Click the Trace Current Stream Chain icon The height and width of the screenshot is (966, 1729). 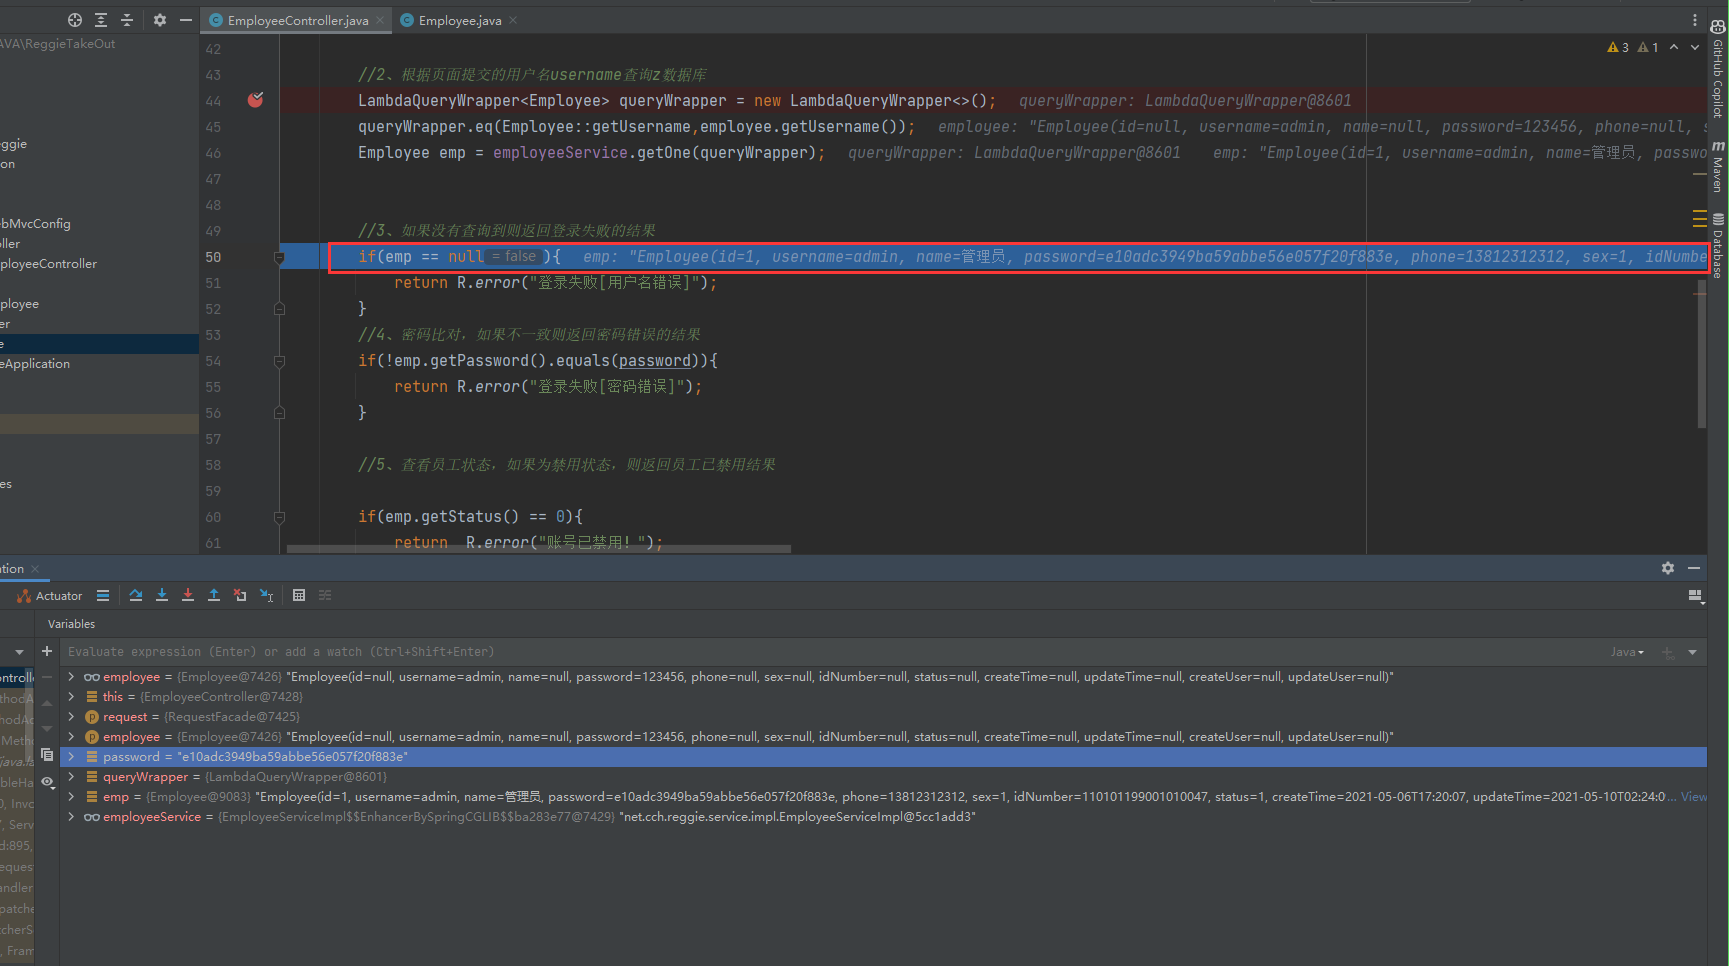tap(325, 595)
